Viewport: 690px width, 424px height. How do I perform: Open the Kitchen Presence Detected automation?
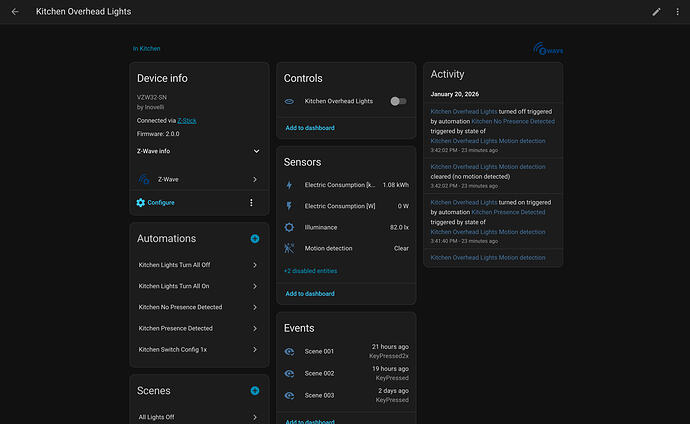click(199, 328)
